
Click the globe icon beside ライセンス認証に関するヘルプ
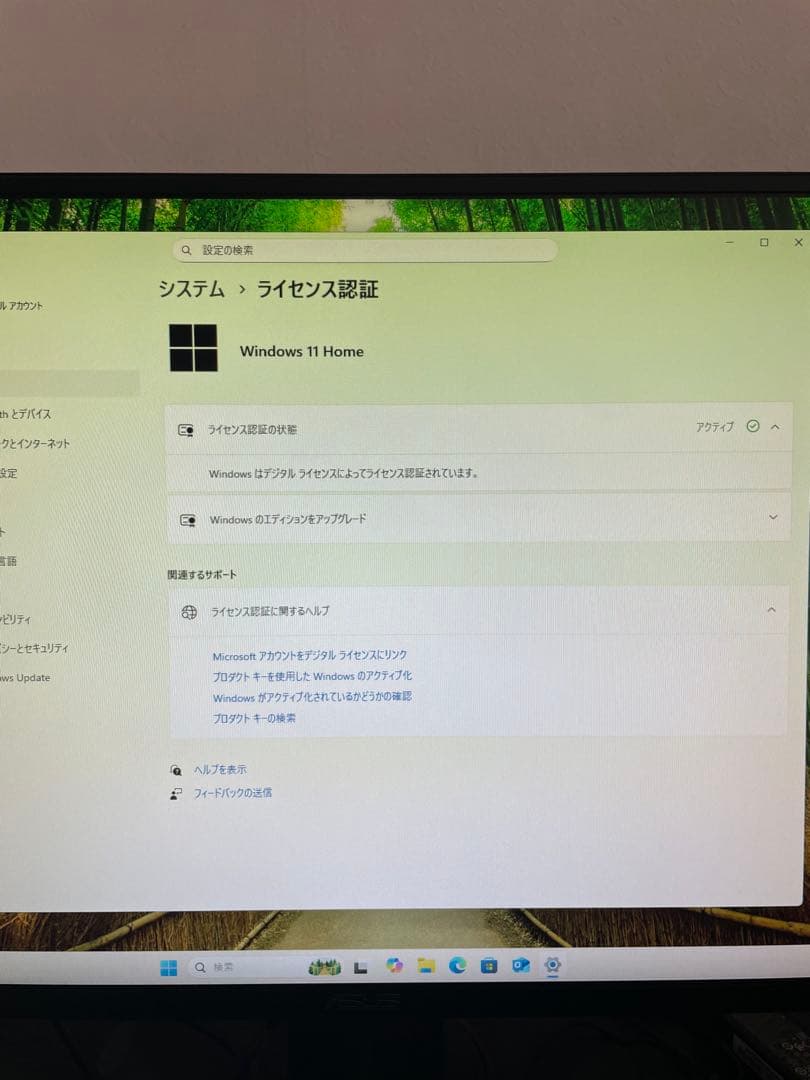tap(189, 612)
